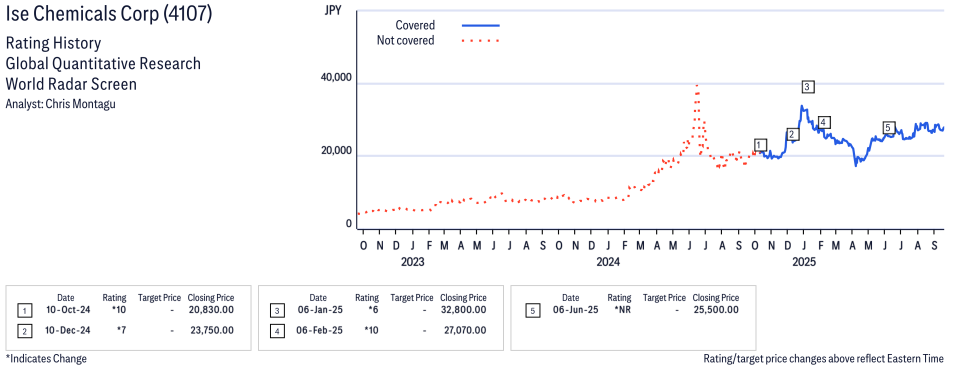Screen dimensions: 955x365
Task: Click the 2024 year label
Action: [x=608, y=263]
